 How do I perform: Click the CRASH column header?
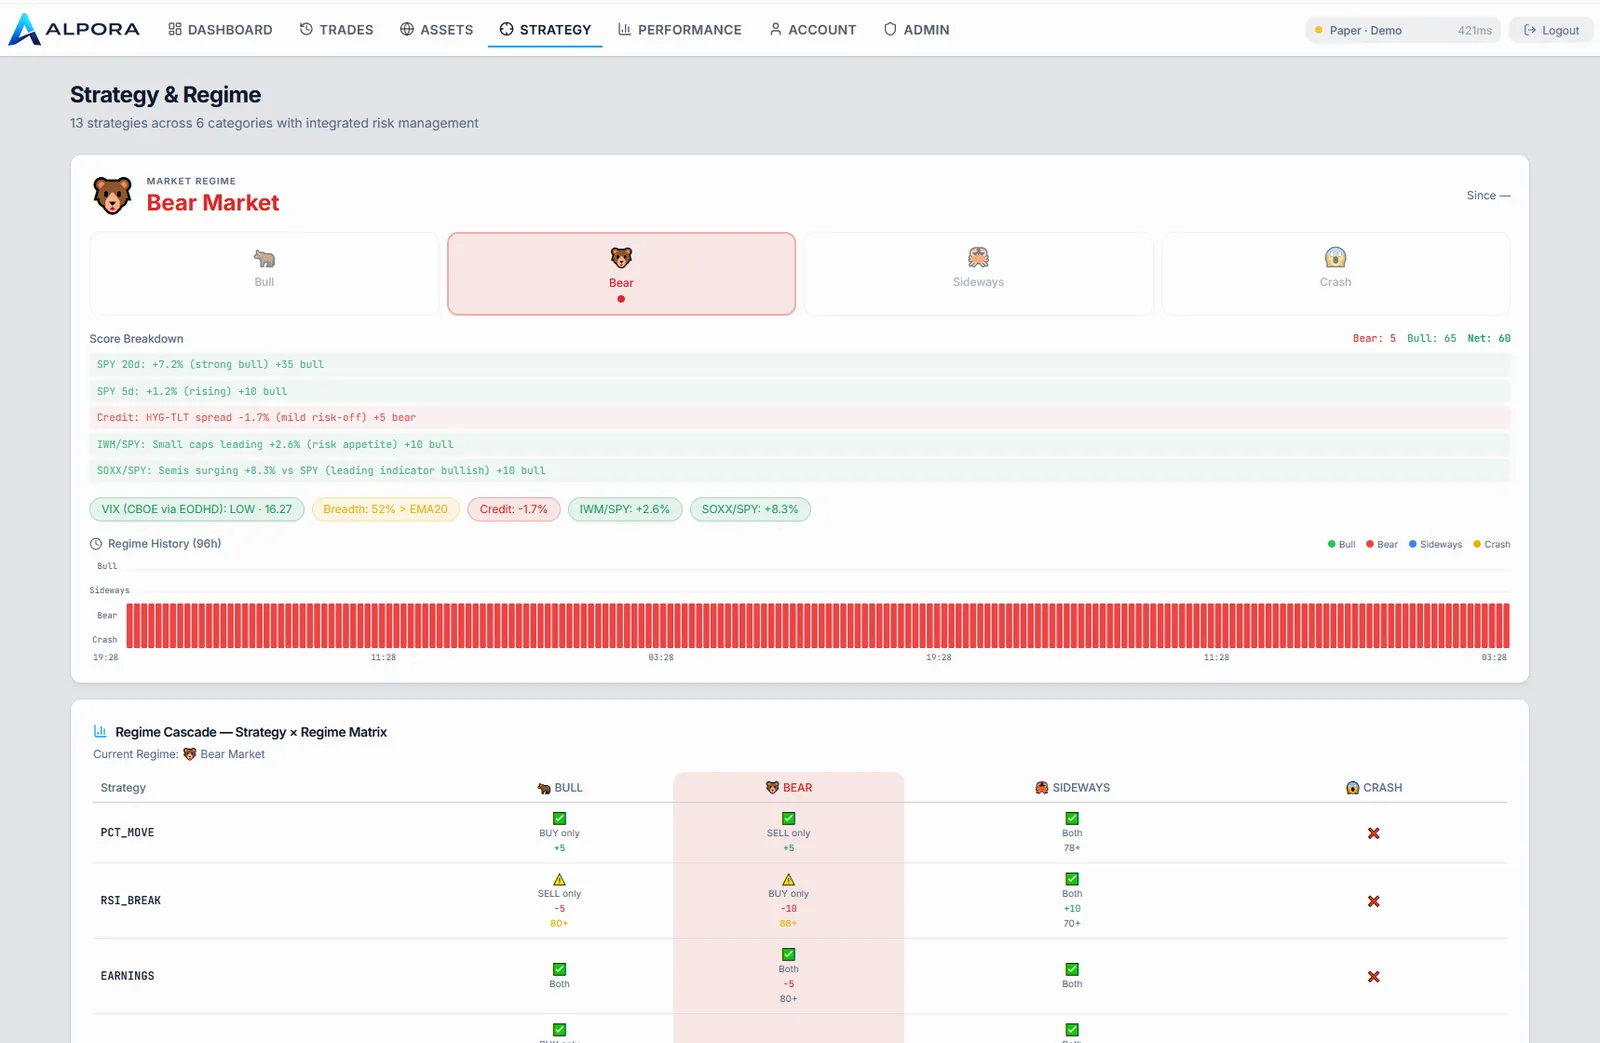coord(1374,788)
